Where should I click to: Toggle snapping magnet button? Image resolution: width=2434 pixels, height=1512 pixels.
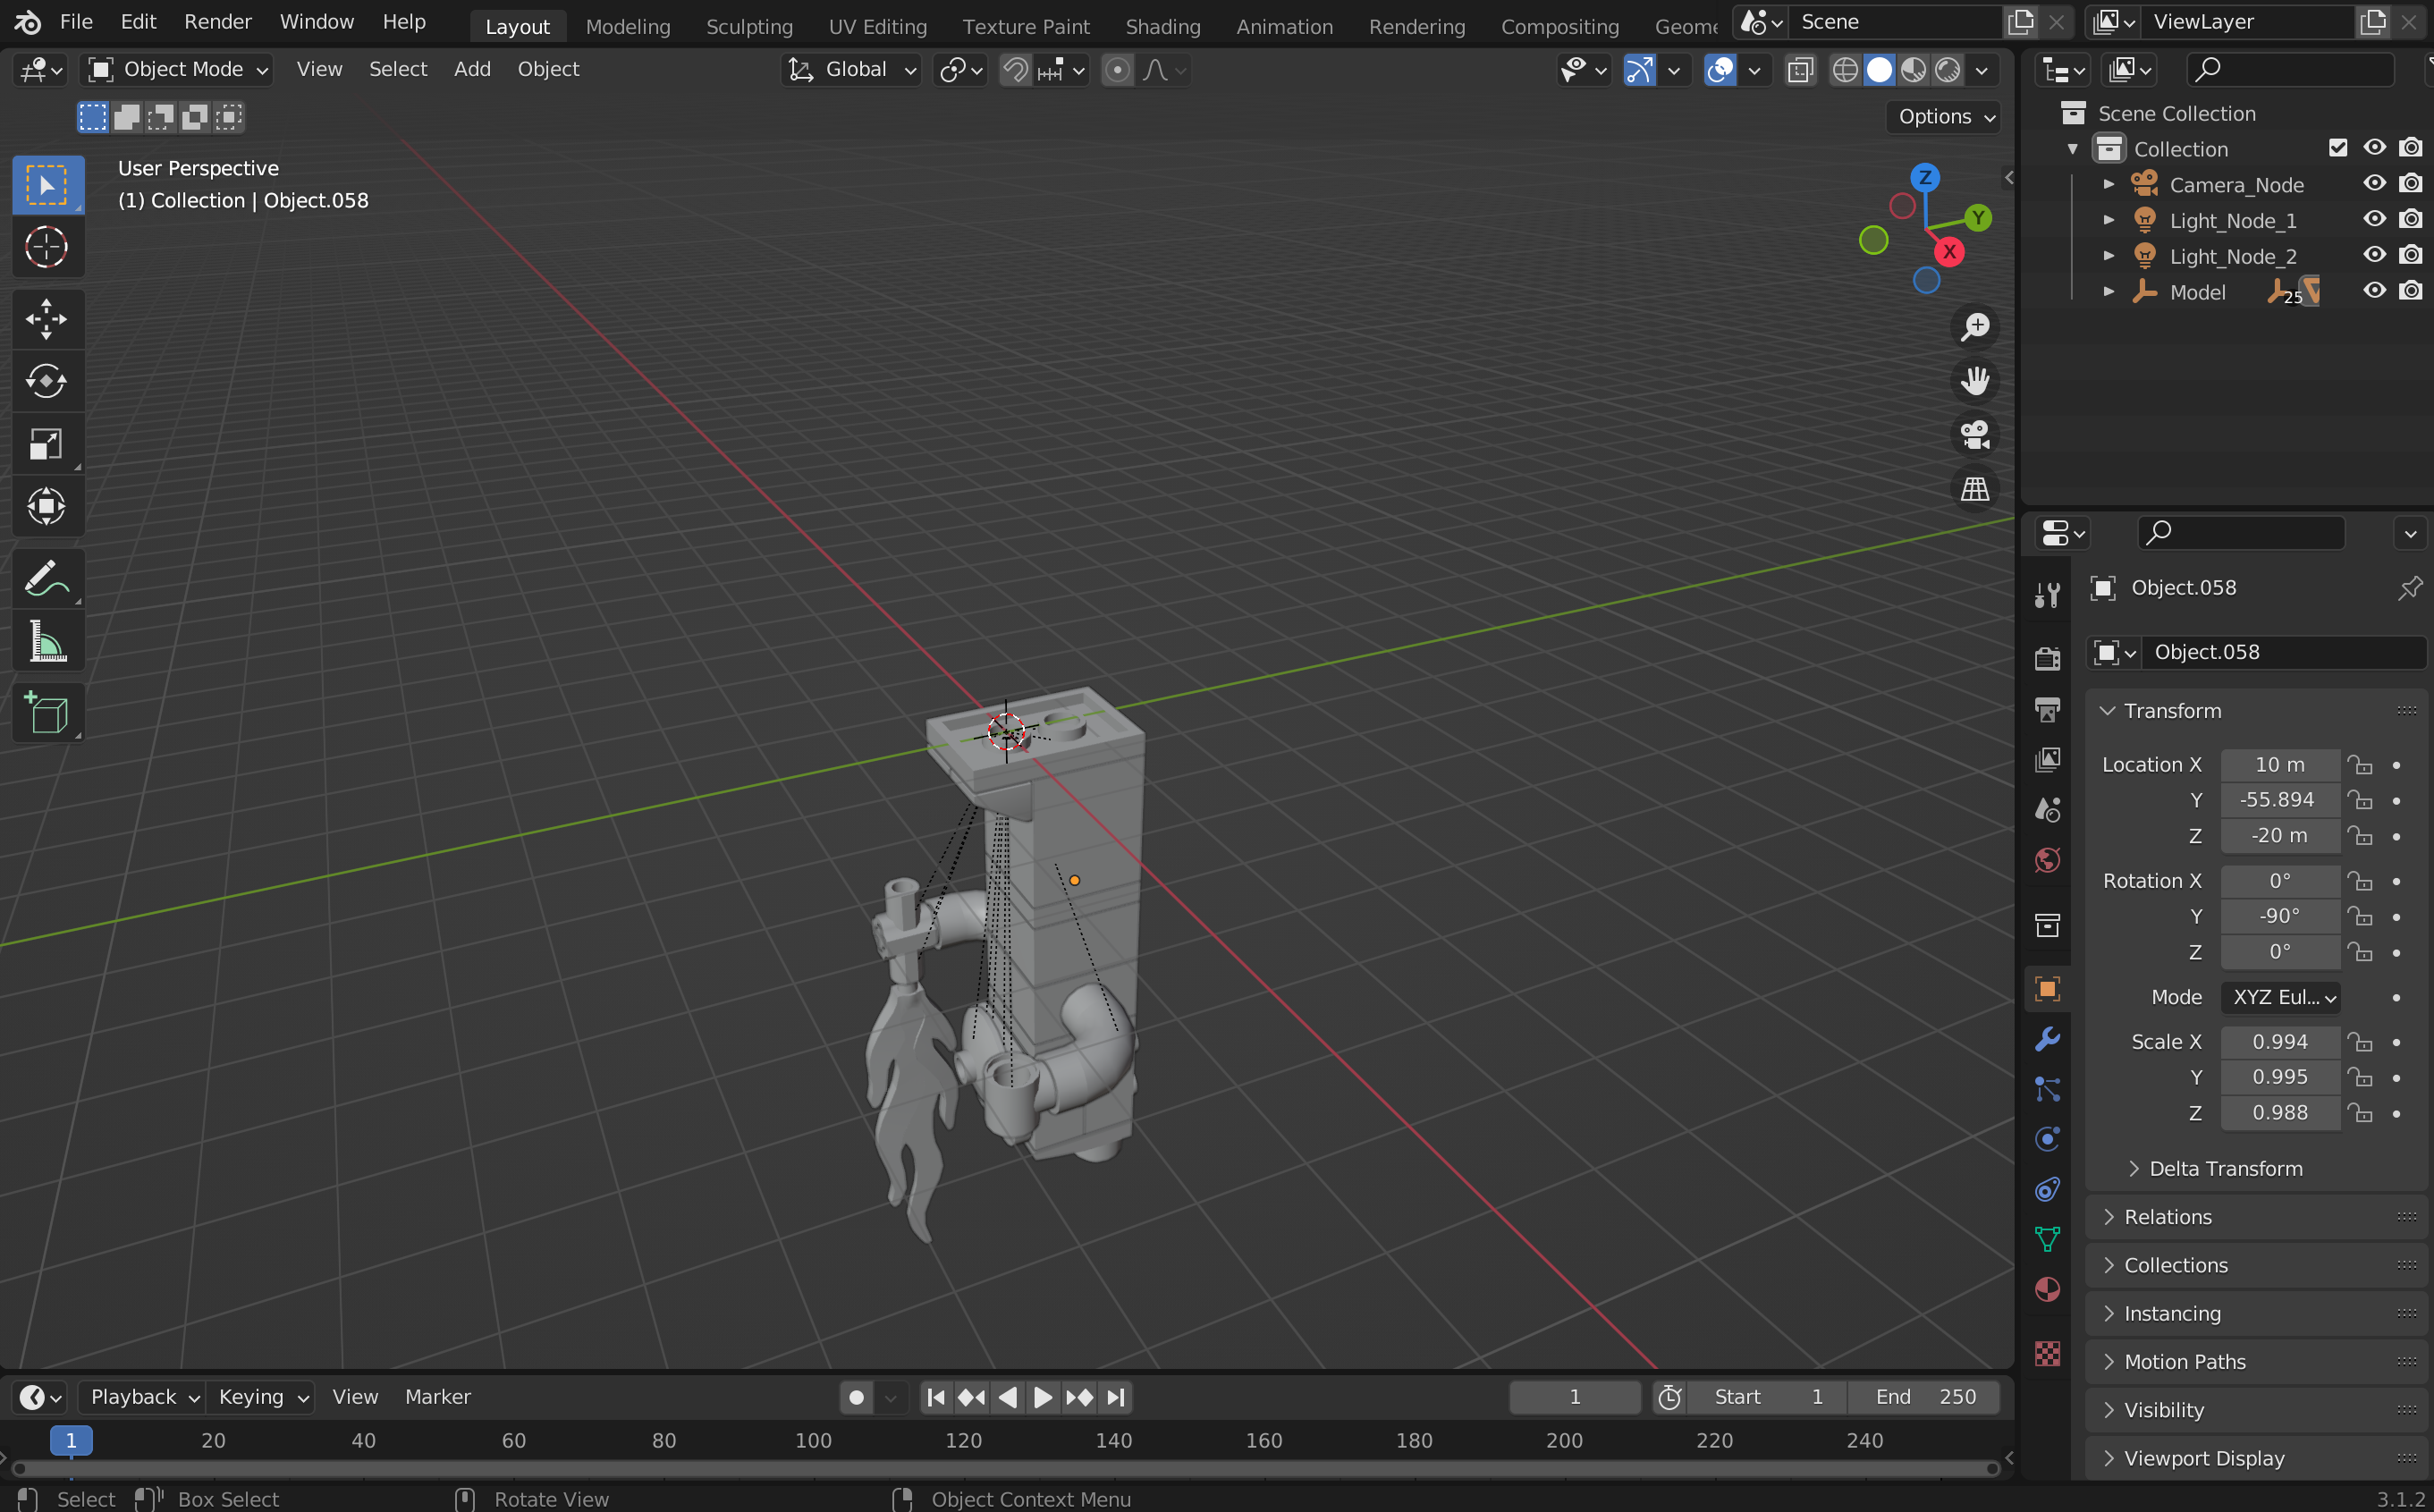(1015, 70)
